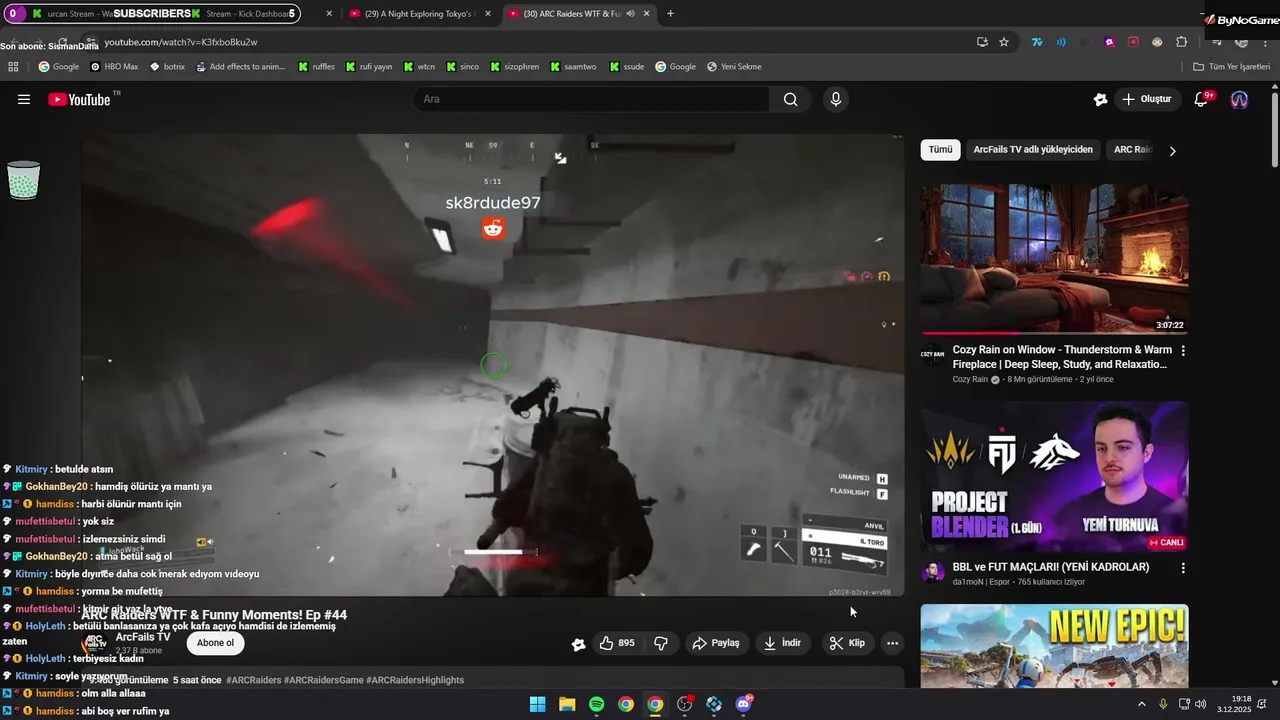The width and height of the screenshot is (1280, 720).
Task: Click the network icon in system tray
Action: [x=1183, y=704]
